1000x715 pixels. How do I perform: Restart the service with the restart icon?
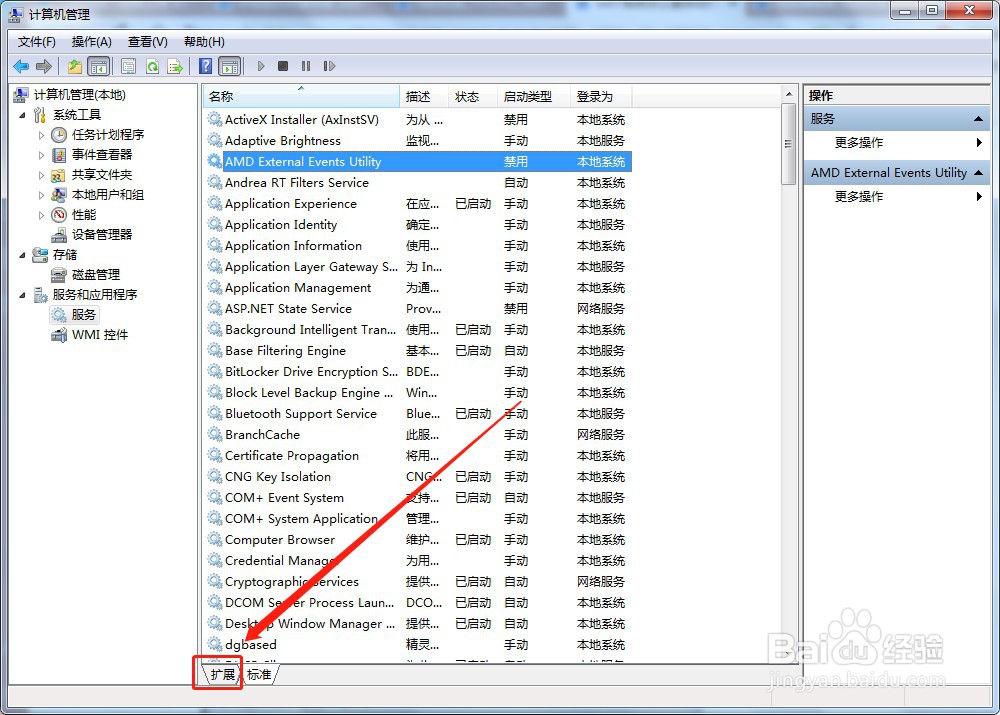click(331, 66)
